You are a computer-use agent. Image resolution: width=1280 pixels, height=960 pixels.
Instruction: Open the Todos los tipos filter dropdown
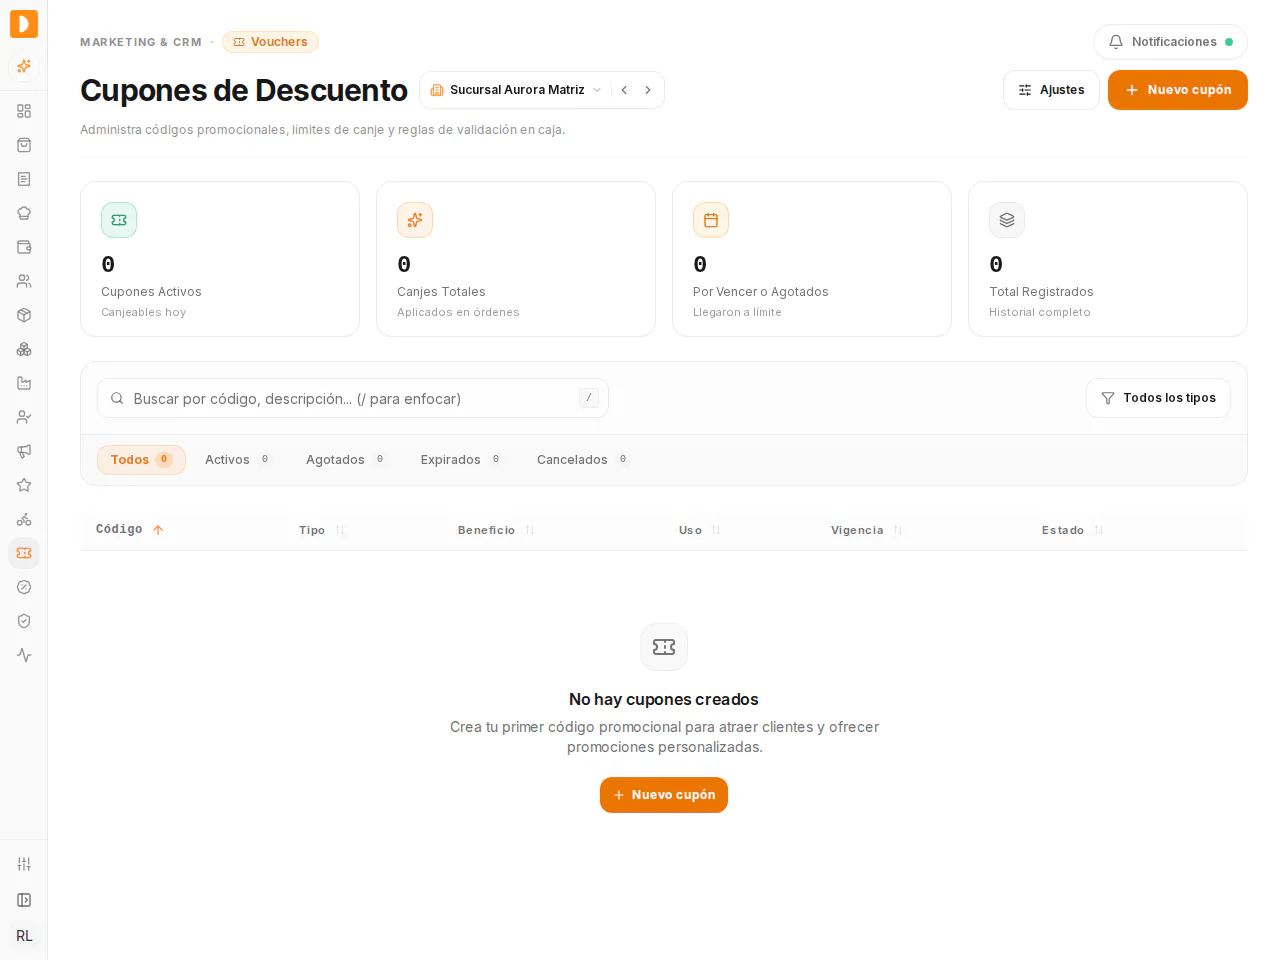[1158, 398]
